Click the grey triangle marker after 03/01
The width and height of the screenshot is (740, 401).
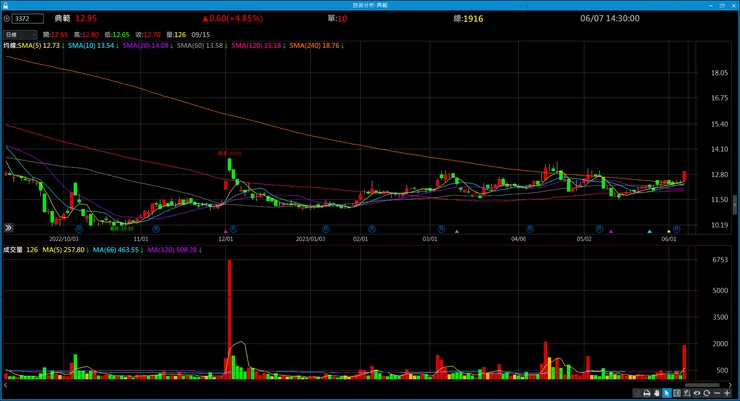[457, 231]
